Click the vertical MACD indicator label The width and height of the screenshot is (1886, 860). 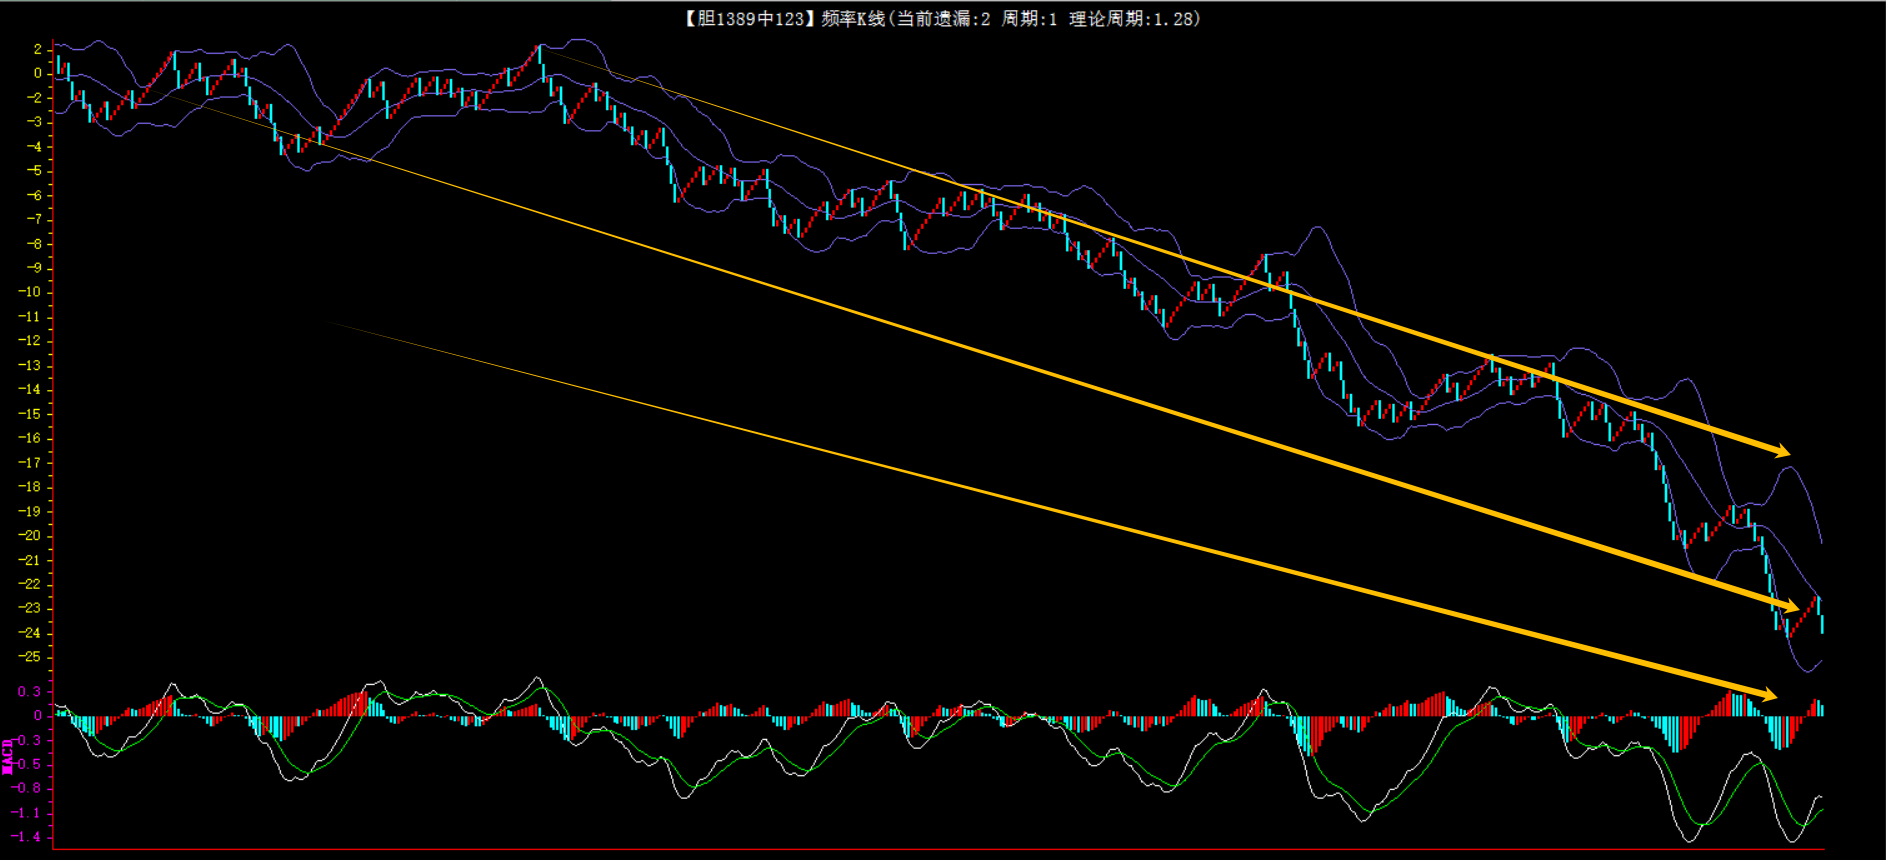coord(8,757)
